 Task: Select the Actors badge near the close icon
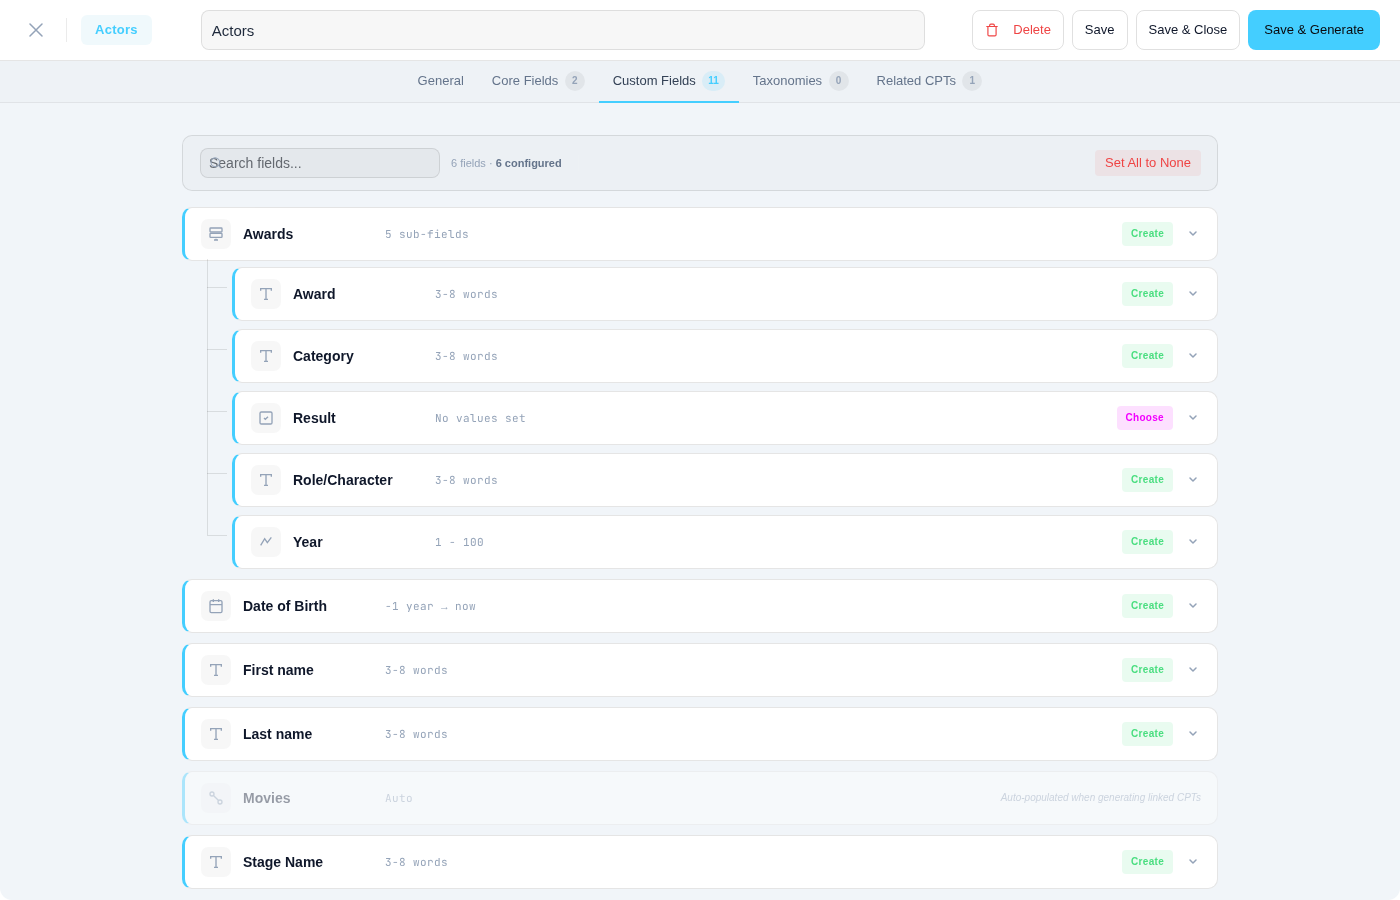tap(116, 29)
